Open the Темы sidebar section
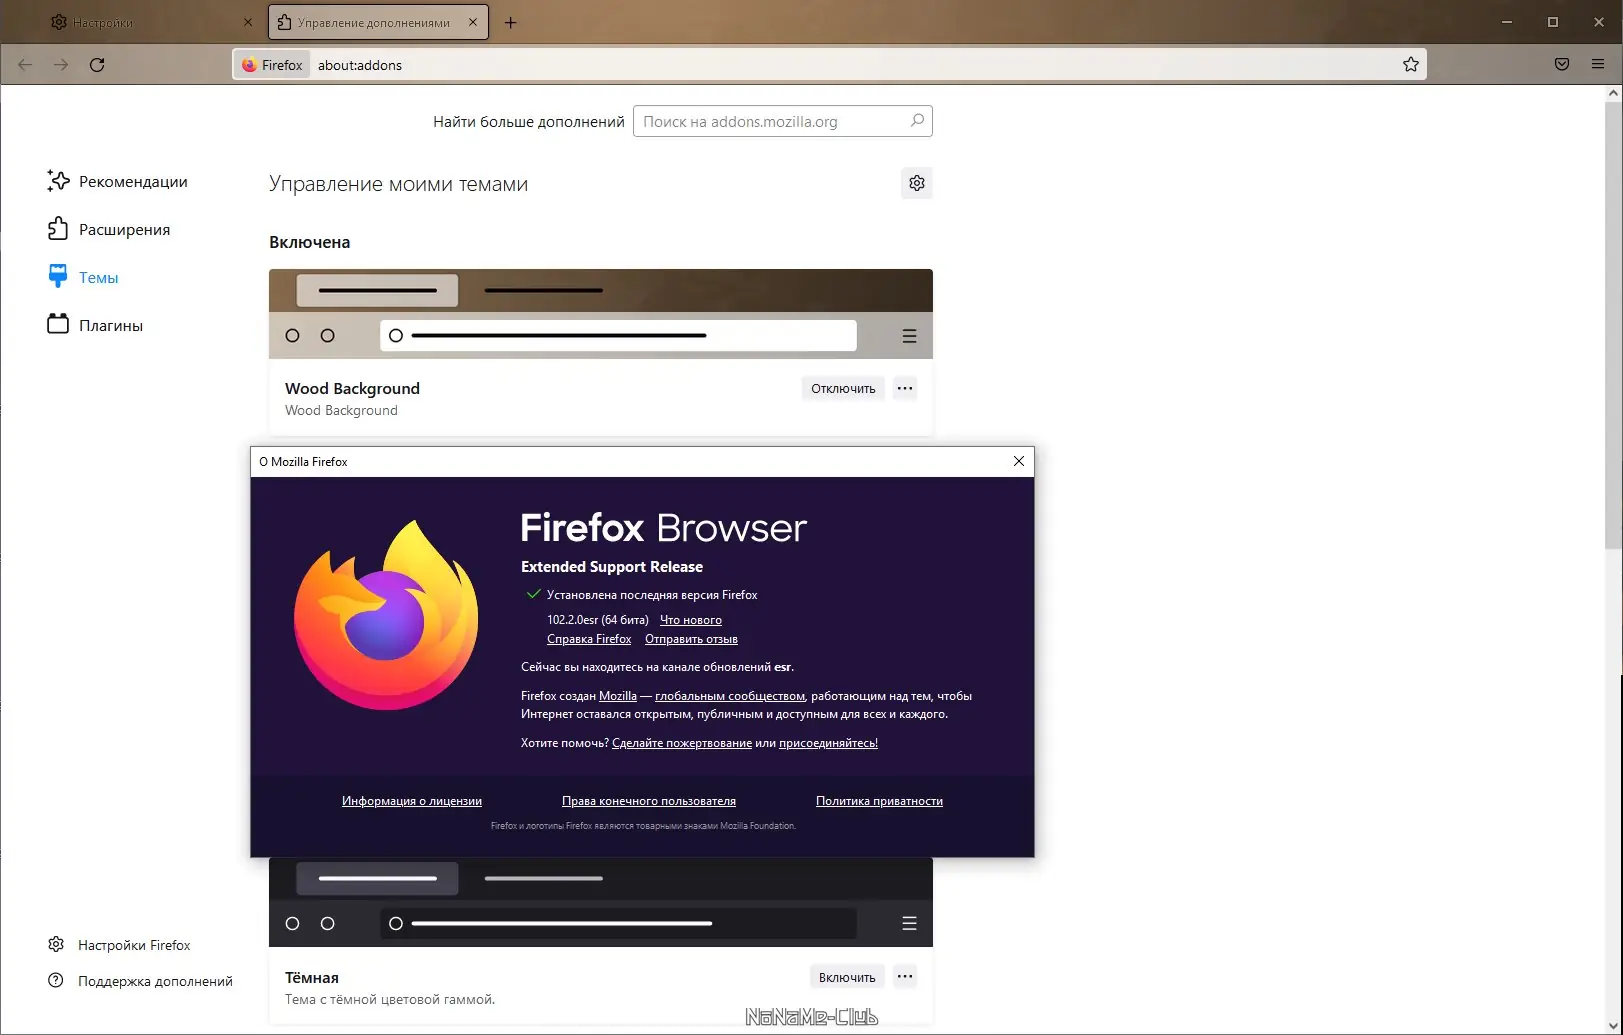 point(83,277)
